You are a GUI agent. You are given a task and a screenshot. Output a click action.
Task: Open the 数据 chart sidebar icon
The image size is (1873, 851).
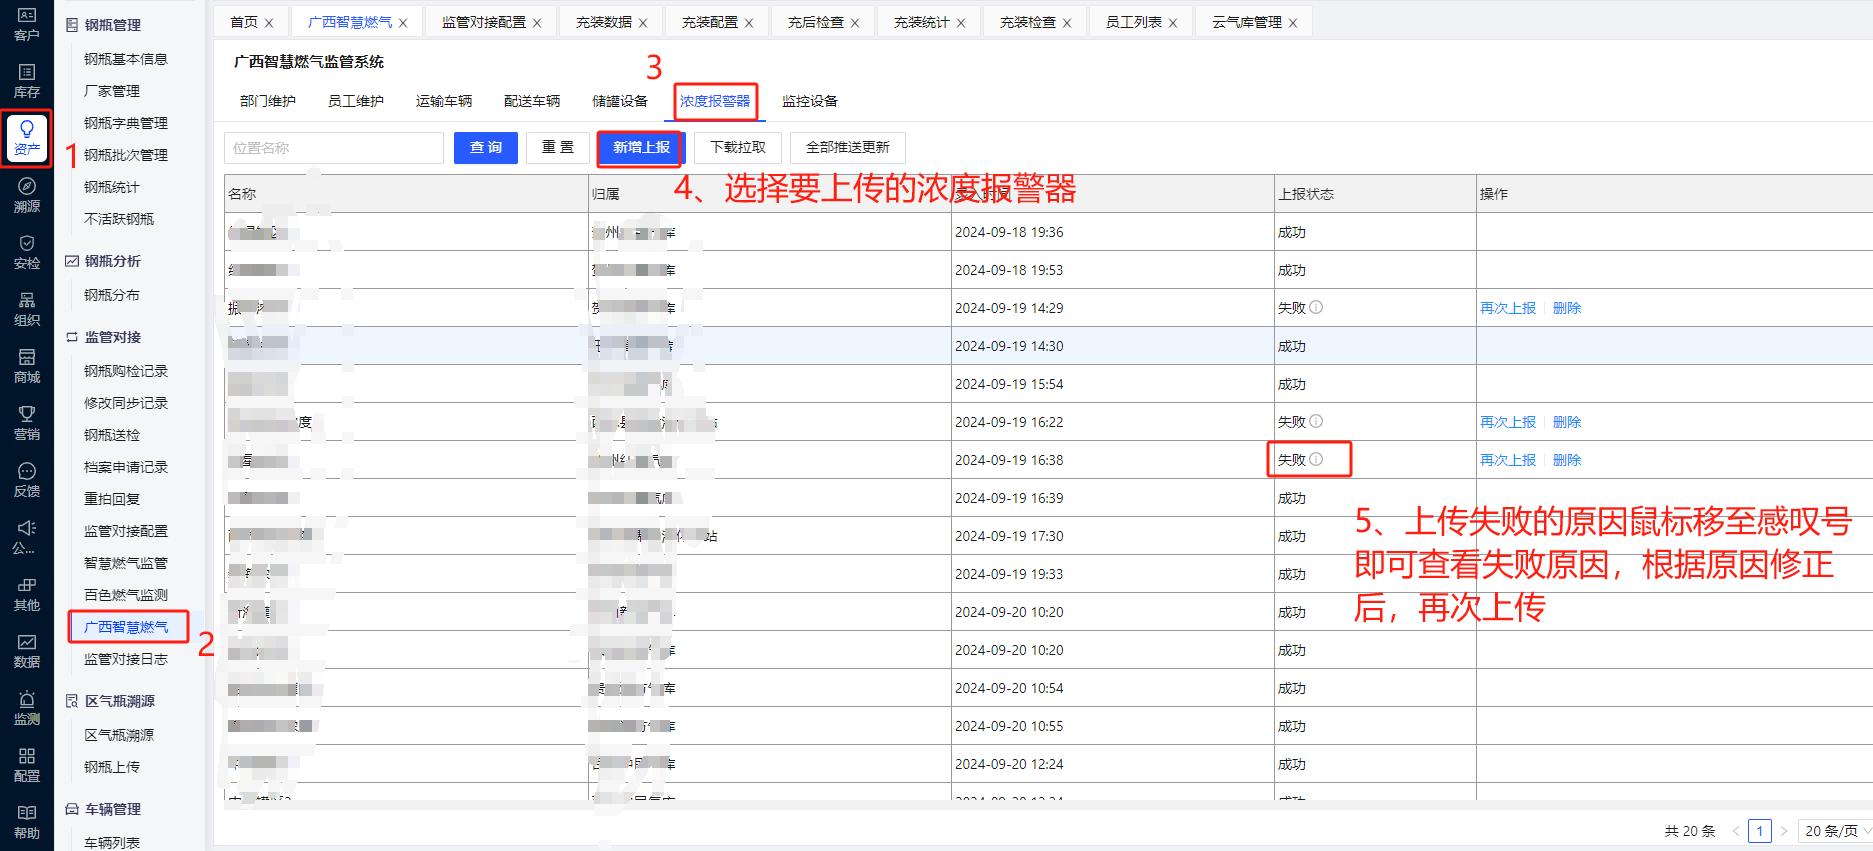click(27, 651)
